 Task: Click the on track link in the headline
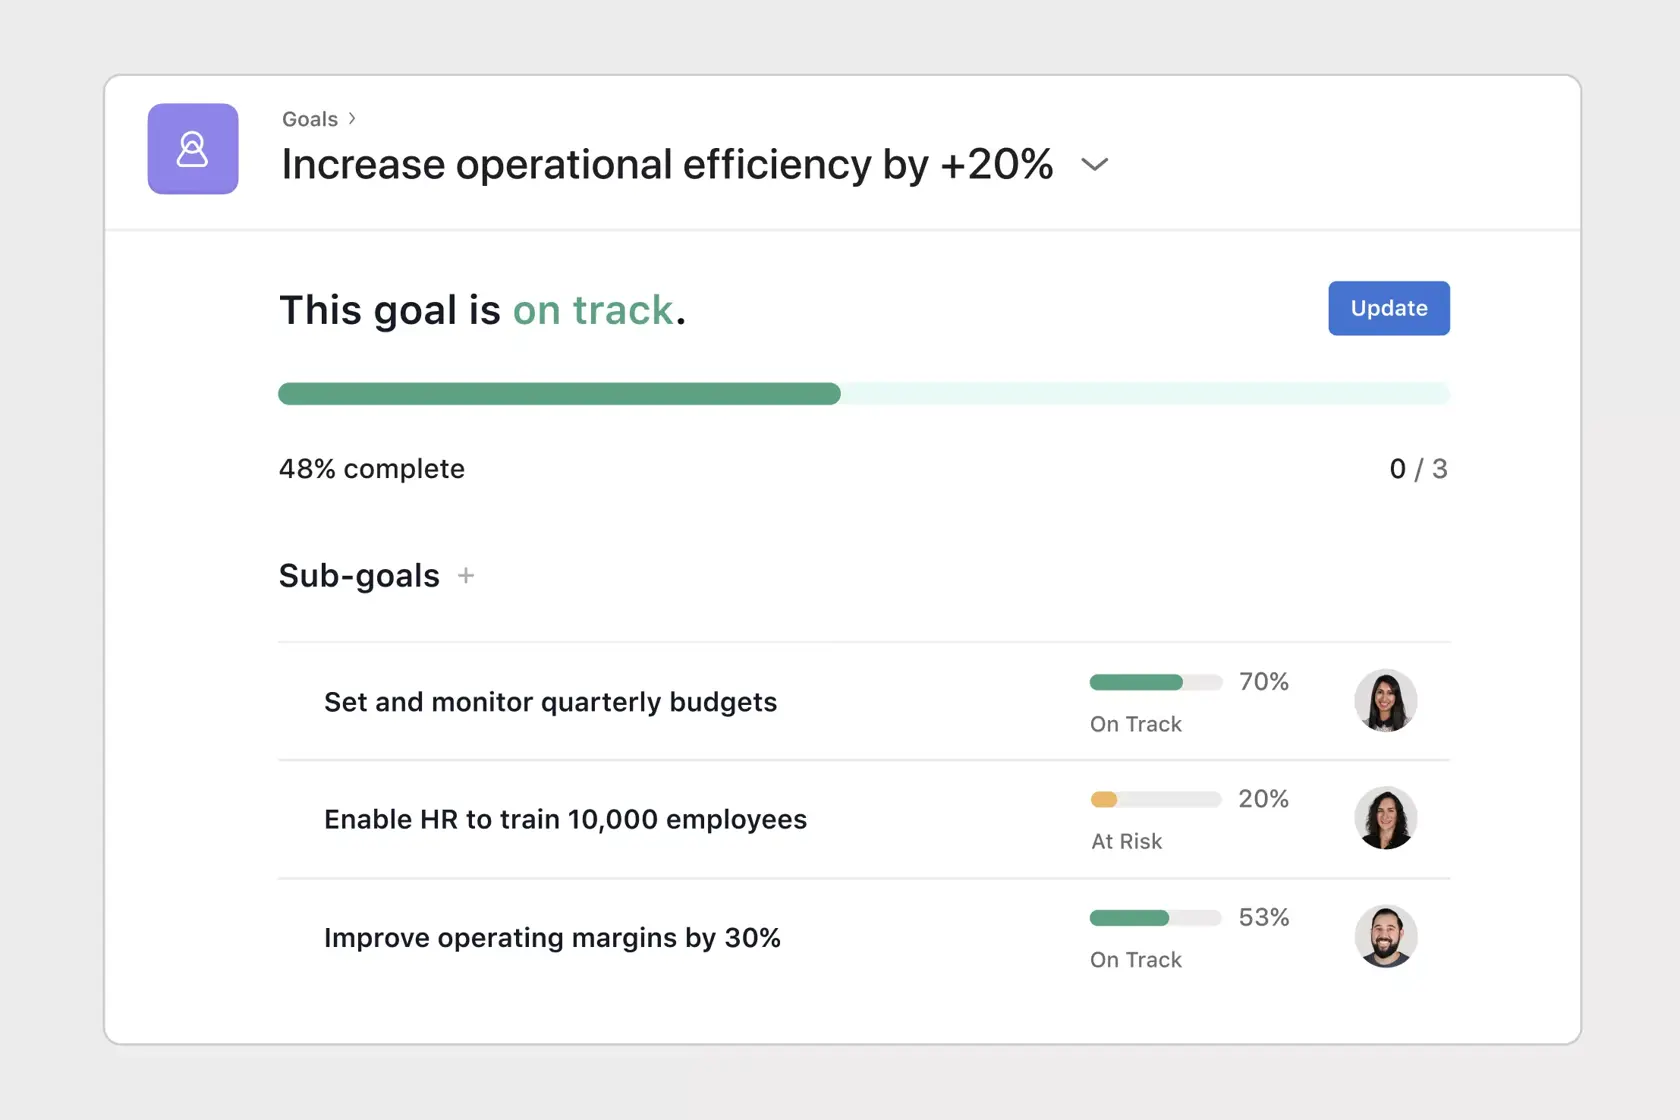pos(594,310)
